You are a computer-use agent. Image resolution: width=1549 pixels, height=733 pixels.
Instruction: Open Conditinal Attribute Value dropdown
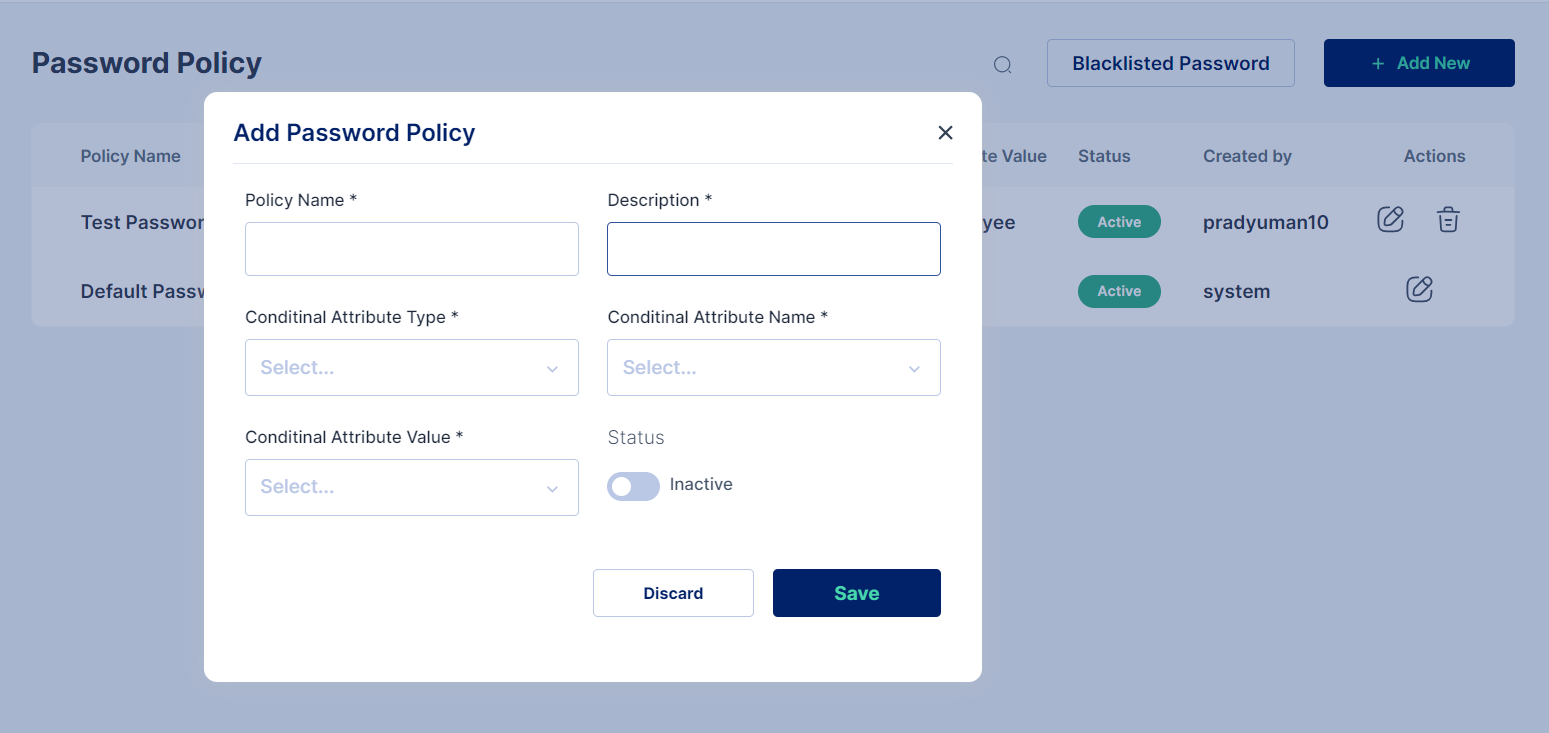411,487
